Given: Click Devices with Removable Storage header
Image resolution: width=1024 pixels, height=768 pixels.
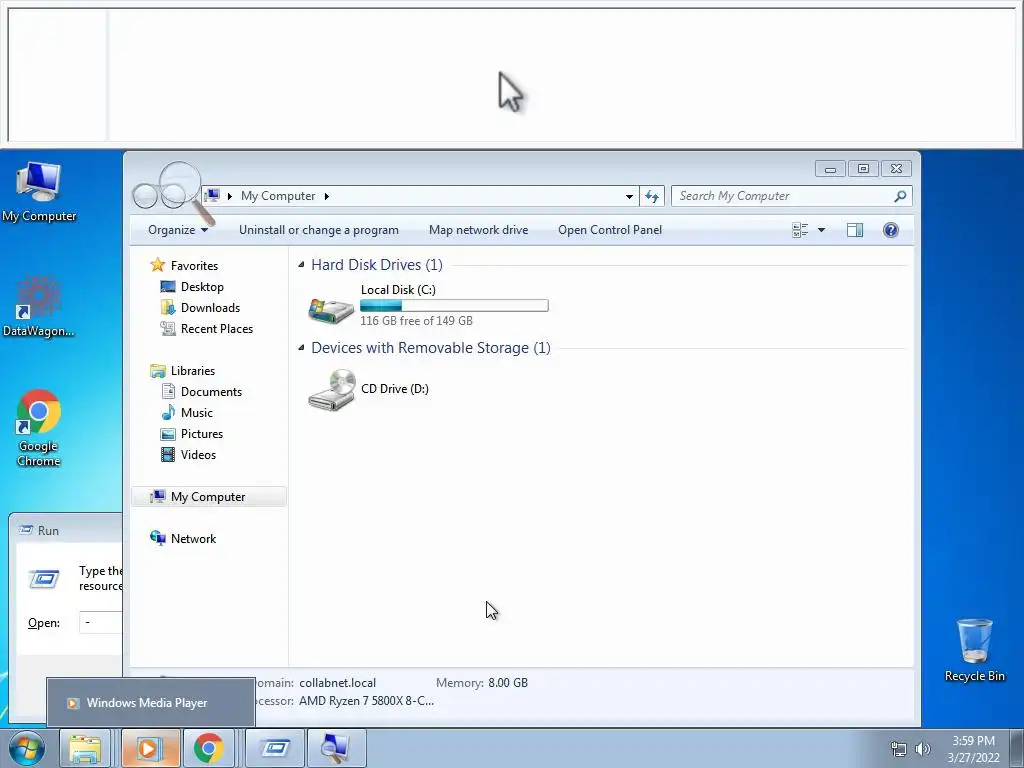Looking at the screenshot, I should coord(431,347).
